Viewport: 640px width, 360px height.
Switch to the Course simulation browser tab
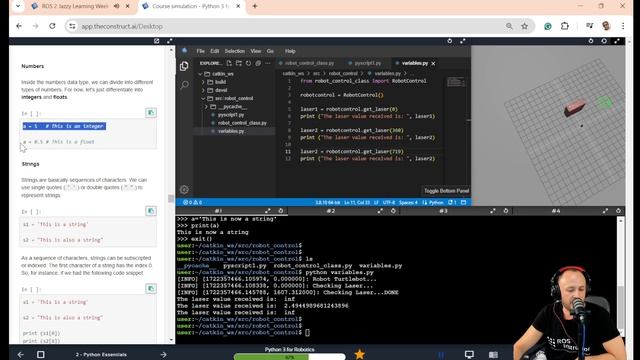(x=191, y=6)
